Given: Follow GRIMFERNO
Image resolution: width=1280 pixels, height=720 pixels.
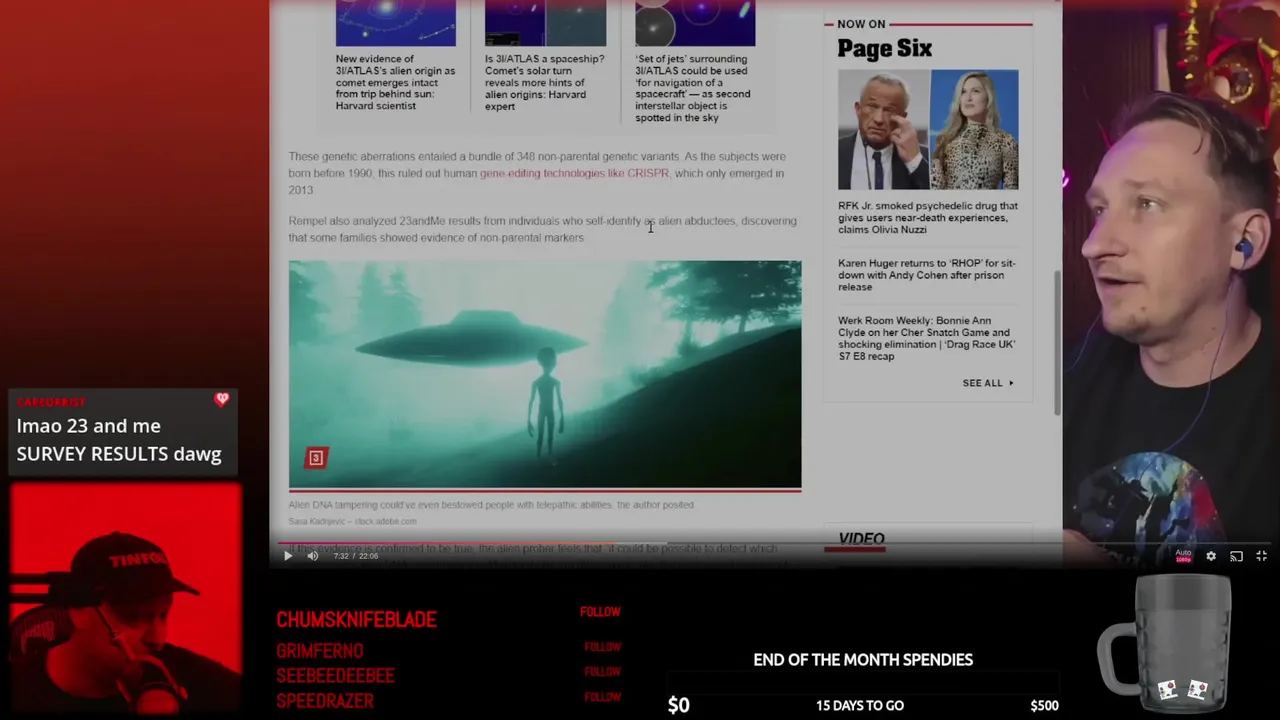Looking at the screenshot, I should (602, 647).
